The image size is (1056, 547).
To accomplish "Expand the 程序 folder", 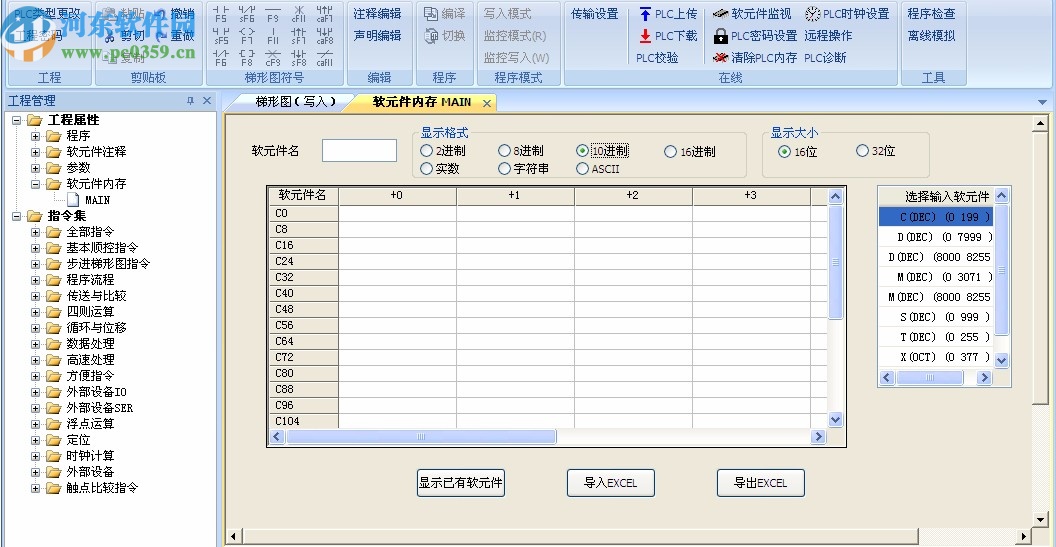I will (36, 136).
